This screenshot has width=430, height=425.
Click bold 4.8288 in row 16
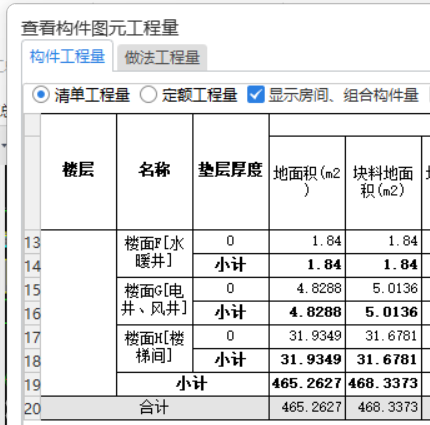307,313
